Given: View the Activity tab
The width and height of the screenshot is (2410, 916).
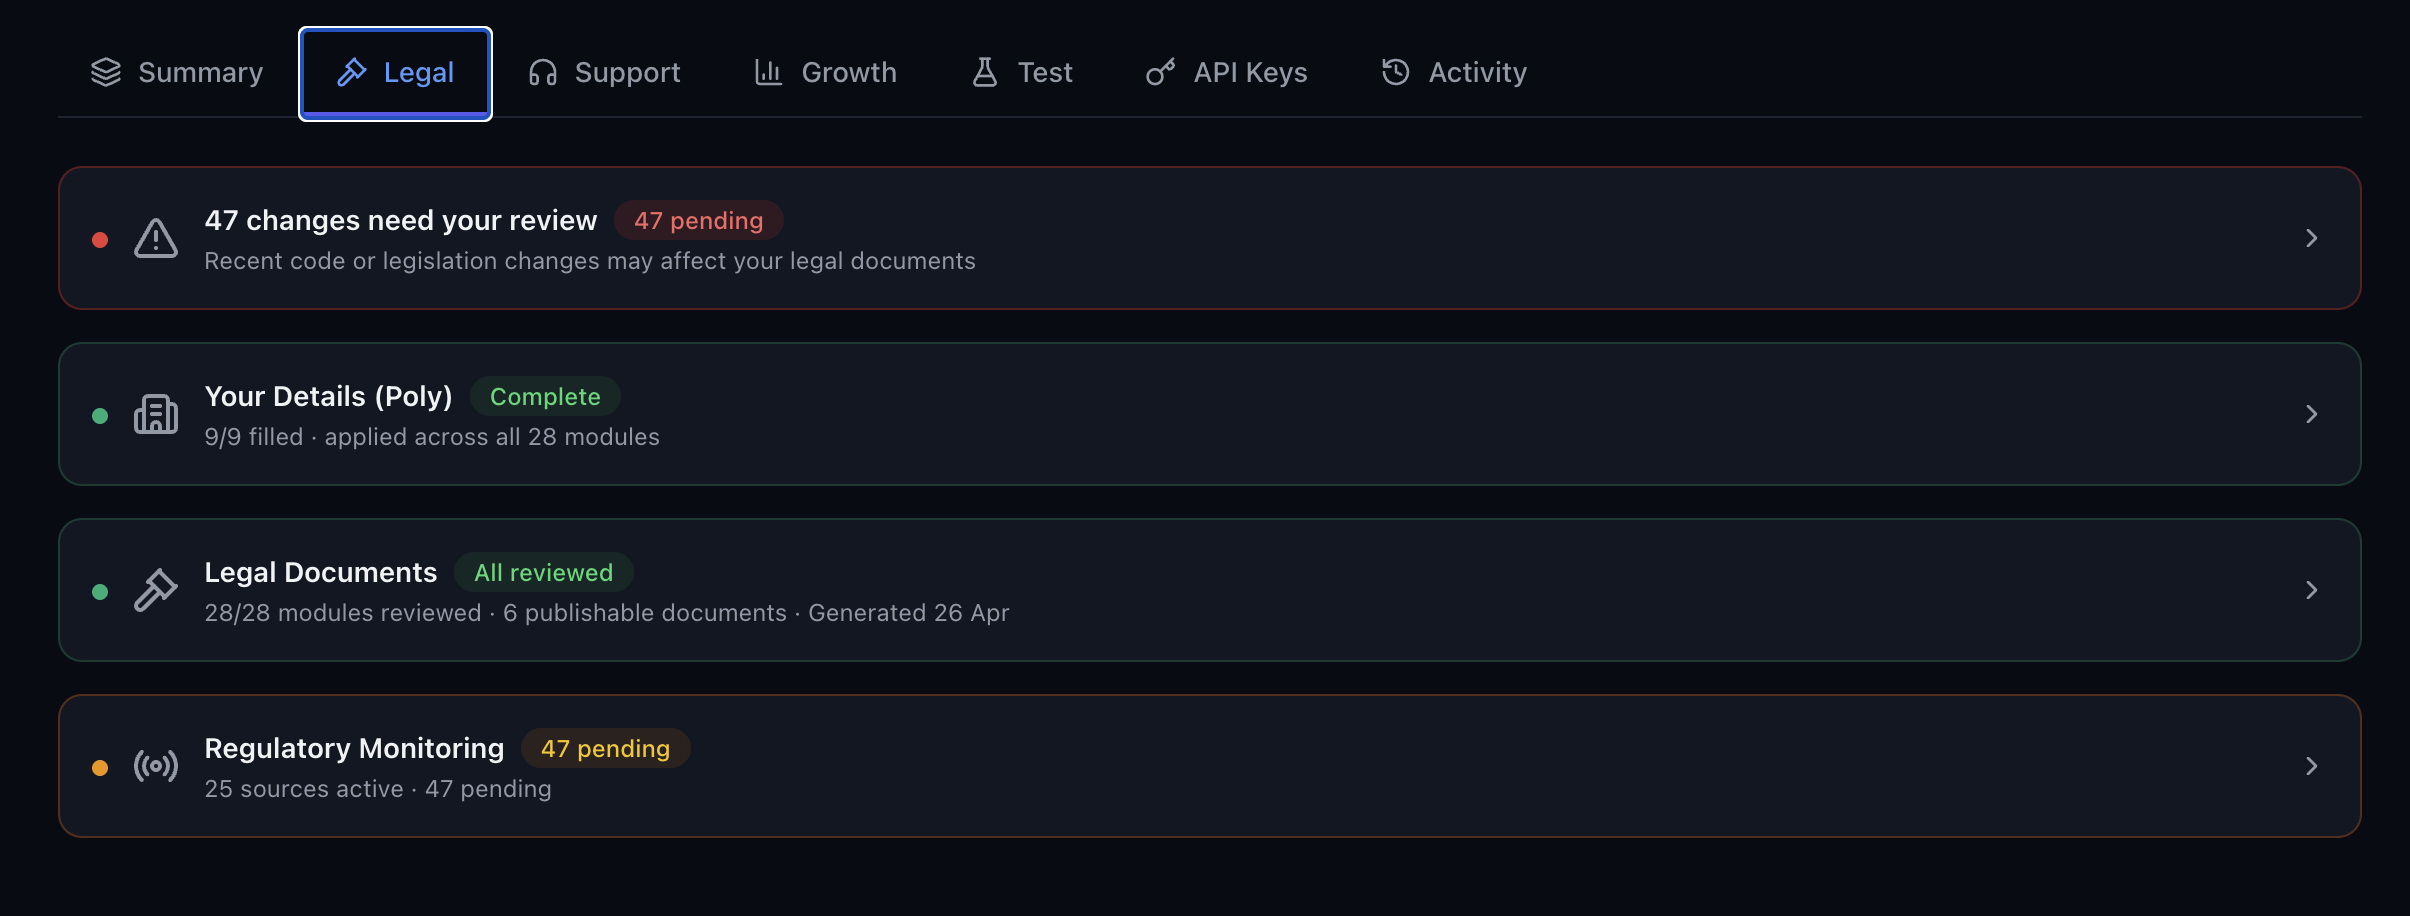Looking at the screenshot, I should point(1454,72).
